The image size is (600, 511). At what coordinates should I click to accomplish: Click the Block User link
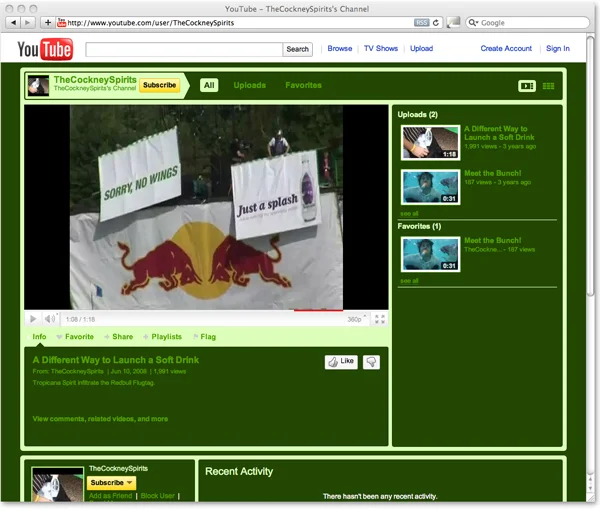click(158, 496)
